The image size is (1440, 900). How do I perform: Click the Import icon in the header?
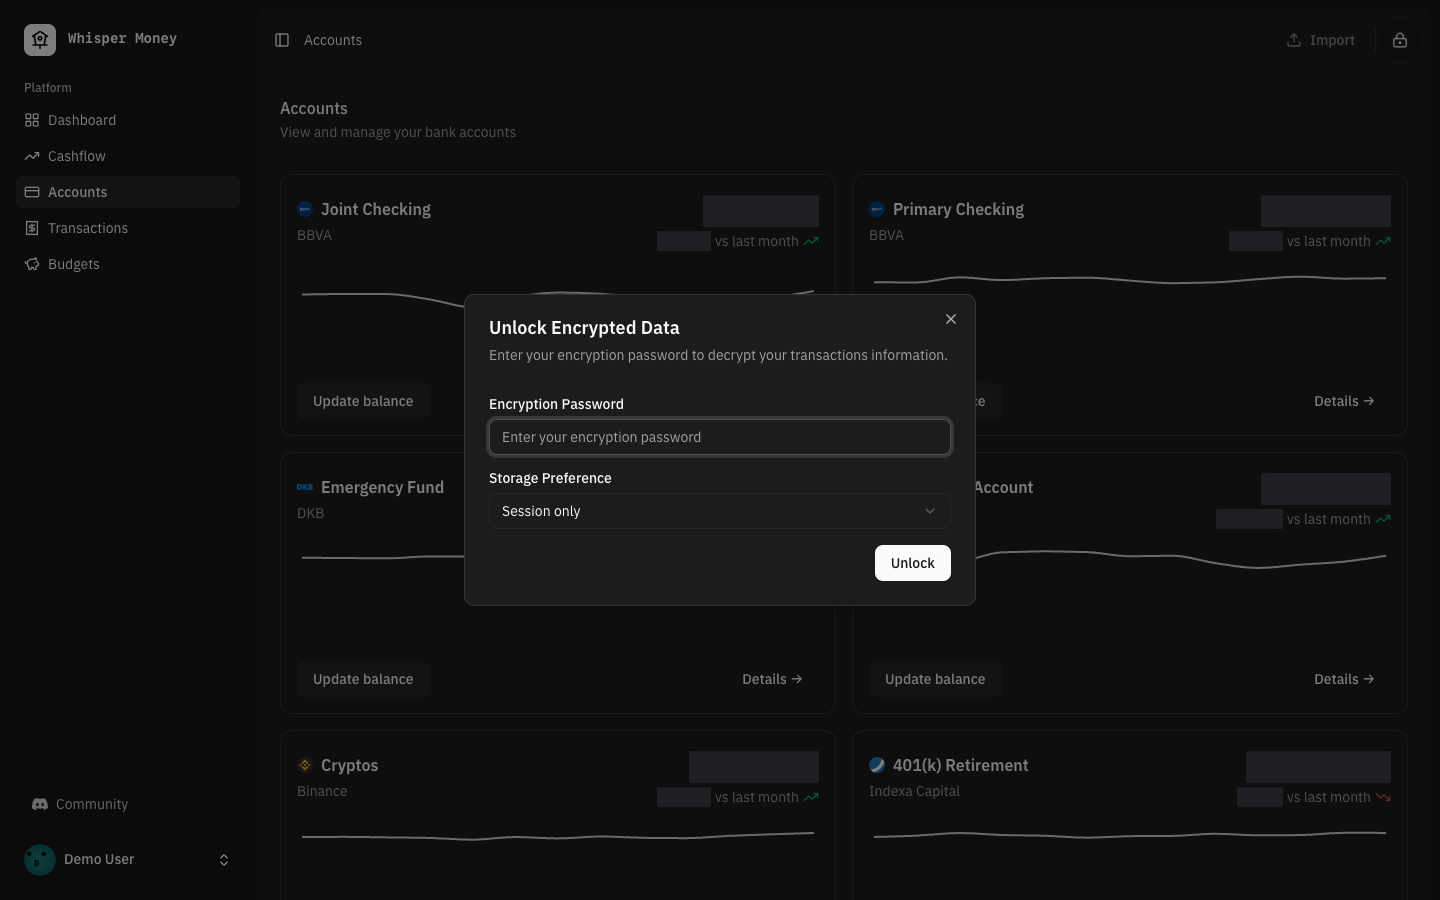pos(1293,40)
